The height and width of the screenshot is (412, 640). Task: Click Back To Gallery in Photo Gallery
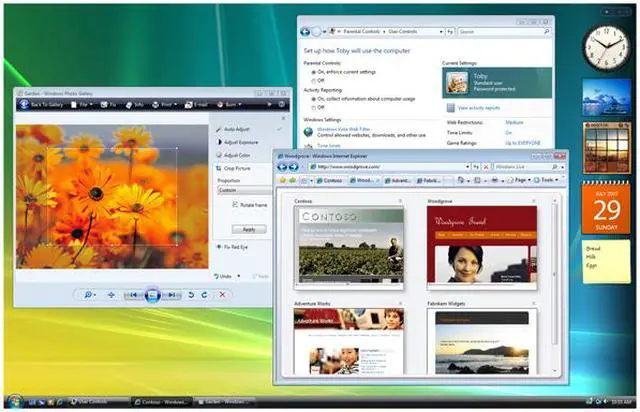click(47, 103)
